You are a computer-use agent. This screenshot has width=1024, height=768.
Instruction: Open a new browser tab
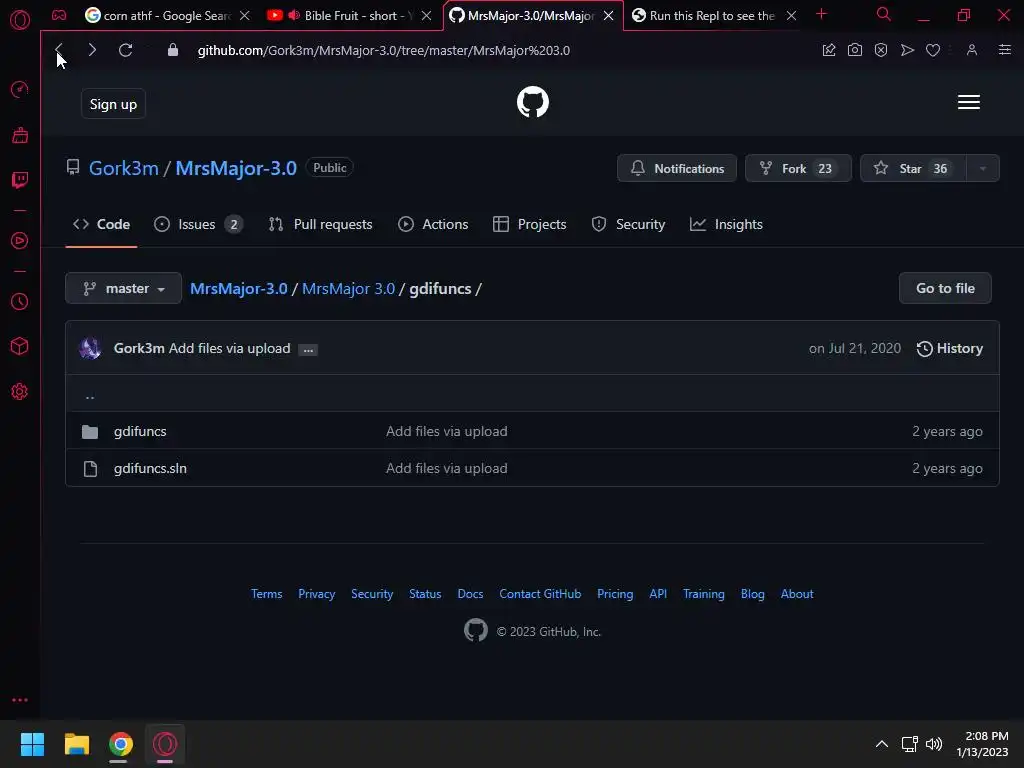822,14
